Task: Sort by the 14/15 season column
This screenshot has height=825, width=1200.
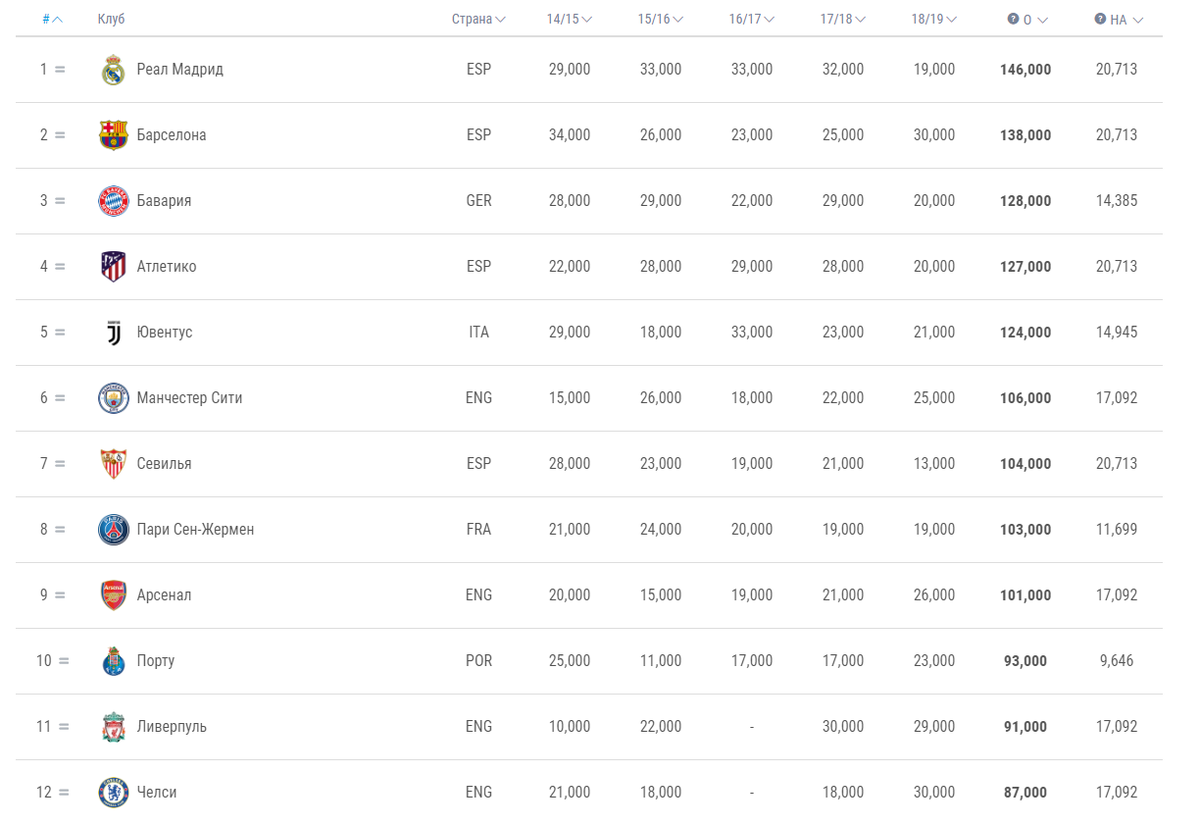Action: pos(569,19)
